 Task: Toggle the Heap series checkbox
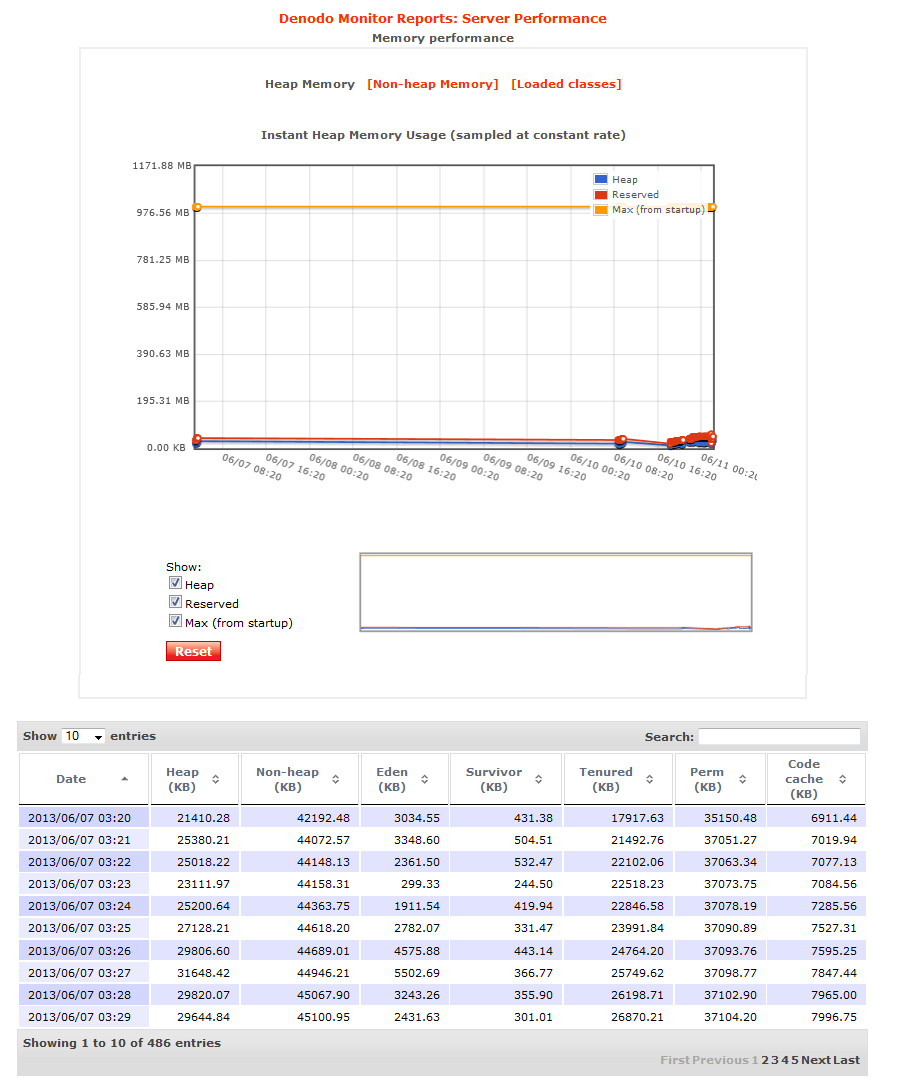pyautogui.click(x=175, y=583)
